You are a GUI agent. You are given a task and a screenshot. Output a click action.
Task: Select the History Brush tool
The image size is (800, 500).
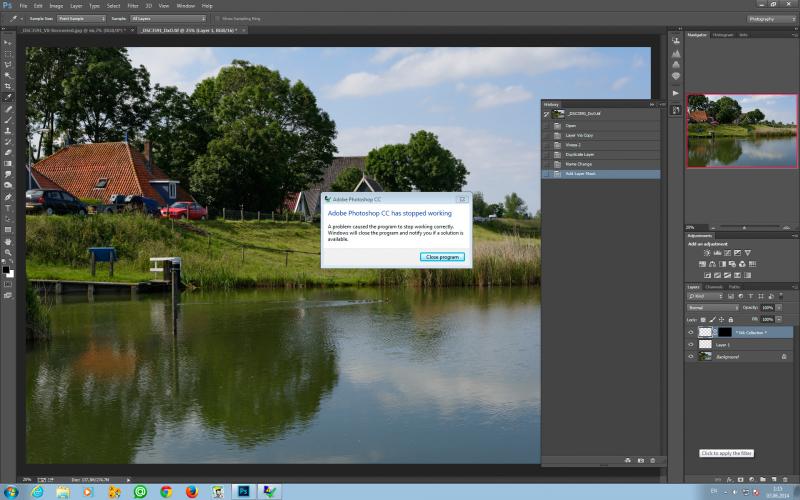(8, 141)
